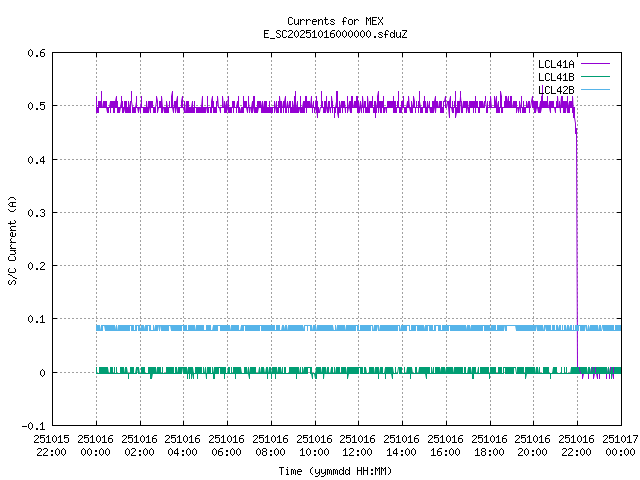Image resolution: width=640 pixels, height=480 pixels.
Task: Select the LCL41B legend entry text
Action: pyautogui.click(x=555, y=77)
